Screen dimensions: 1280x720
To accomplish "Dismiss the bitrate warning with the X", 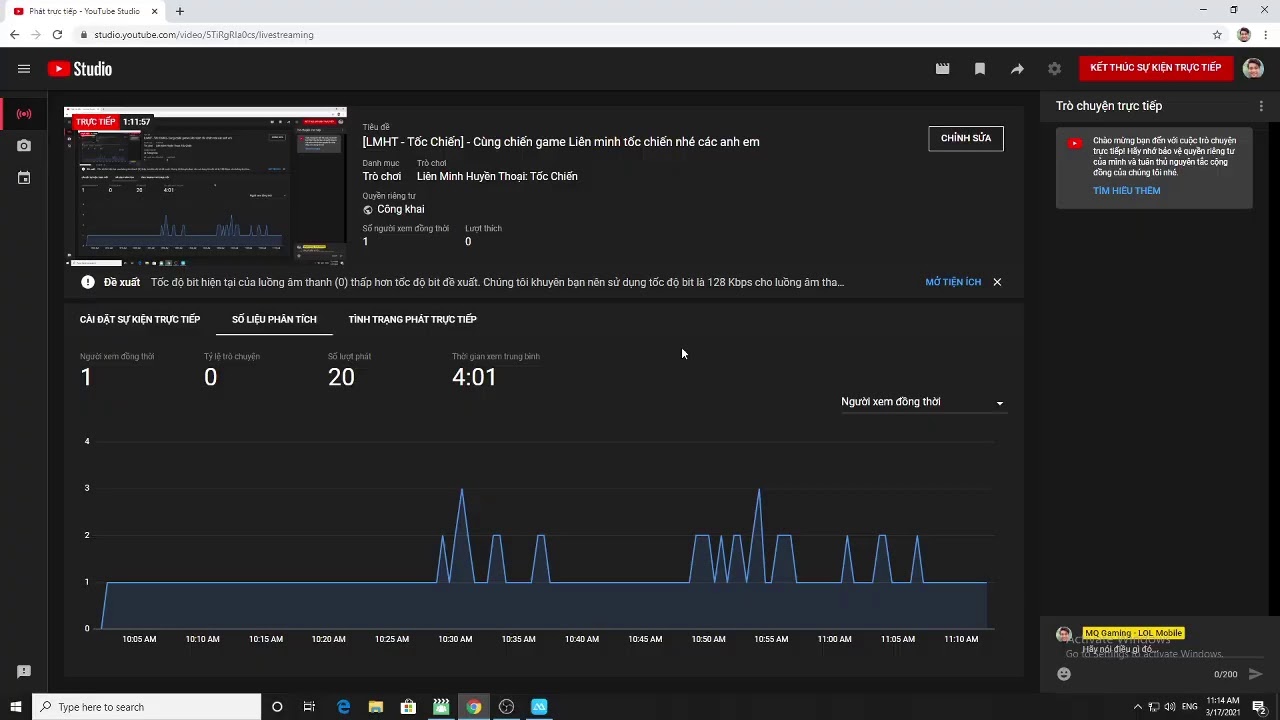I will [x=997, y=282].
